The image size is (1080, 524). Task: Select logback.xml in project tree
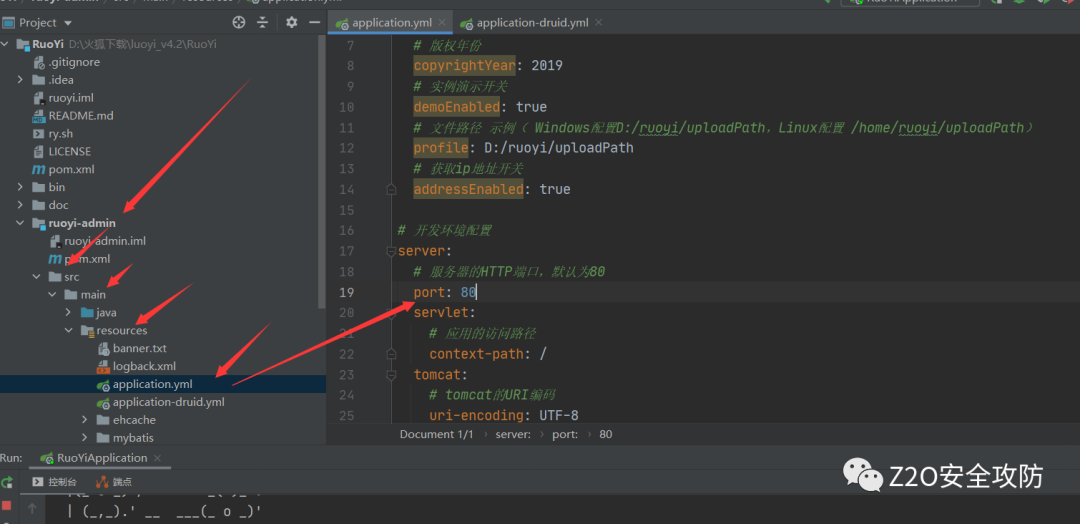click(143, 367)
